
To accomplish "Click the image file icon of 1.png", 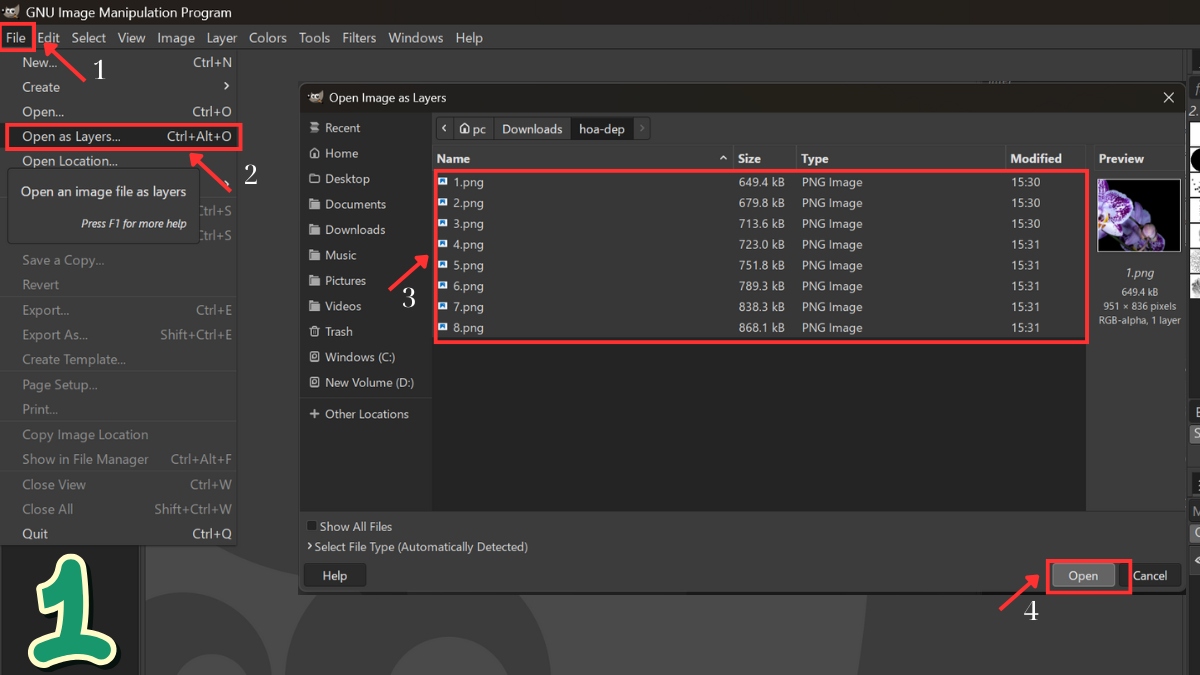I will click(443, 182).
